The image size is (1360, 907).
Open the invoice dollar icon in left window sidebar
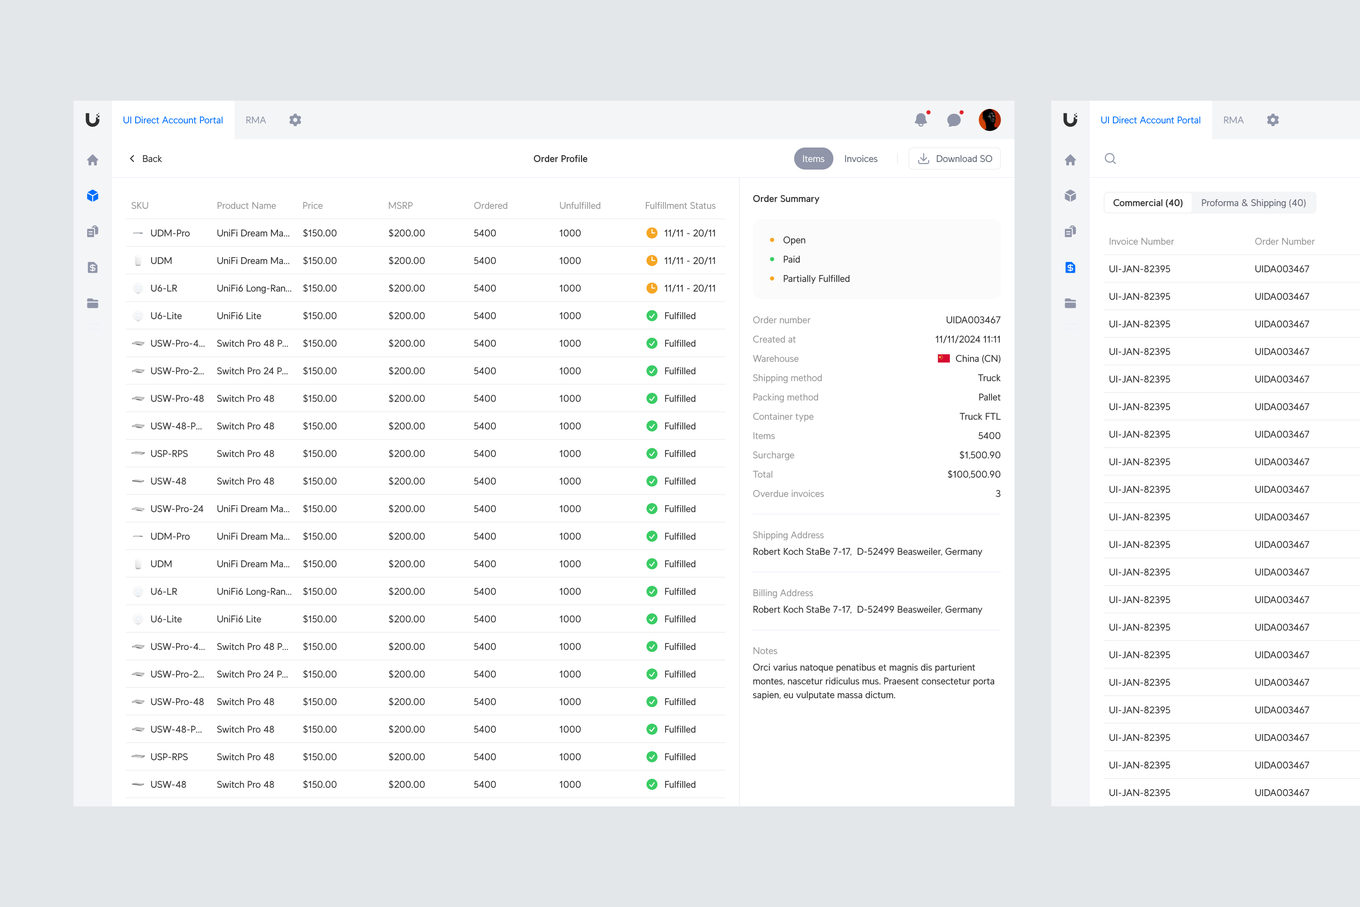[92, 268]
